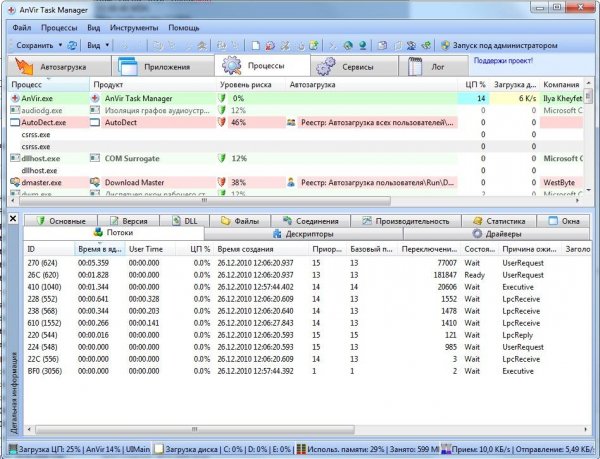Viewport: 600px width, 459px height.
Task: Click the Сохранить toolbar button
Action: point(34,45)
